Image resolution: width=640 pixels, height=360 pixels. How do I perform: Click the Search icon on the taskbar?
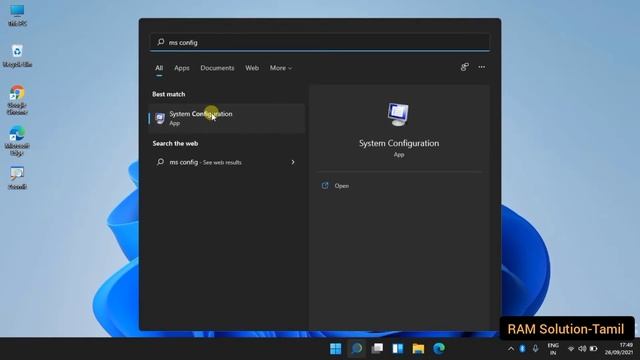(357, 349)
